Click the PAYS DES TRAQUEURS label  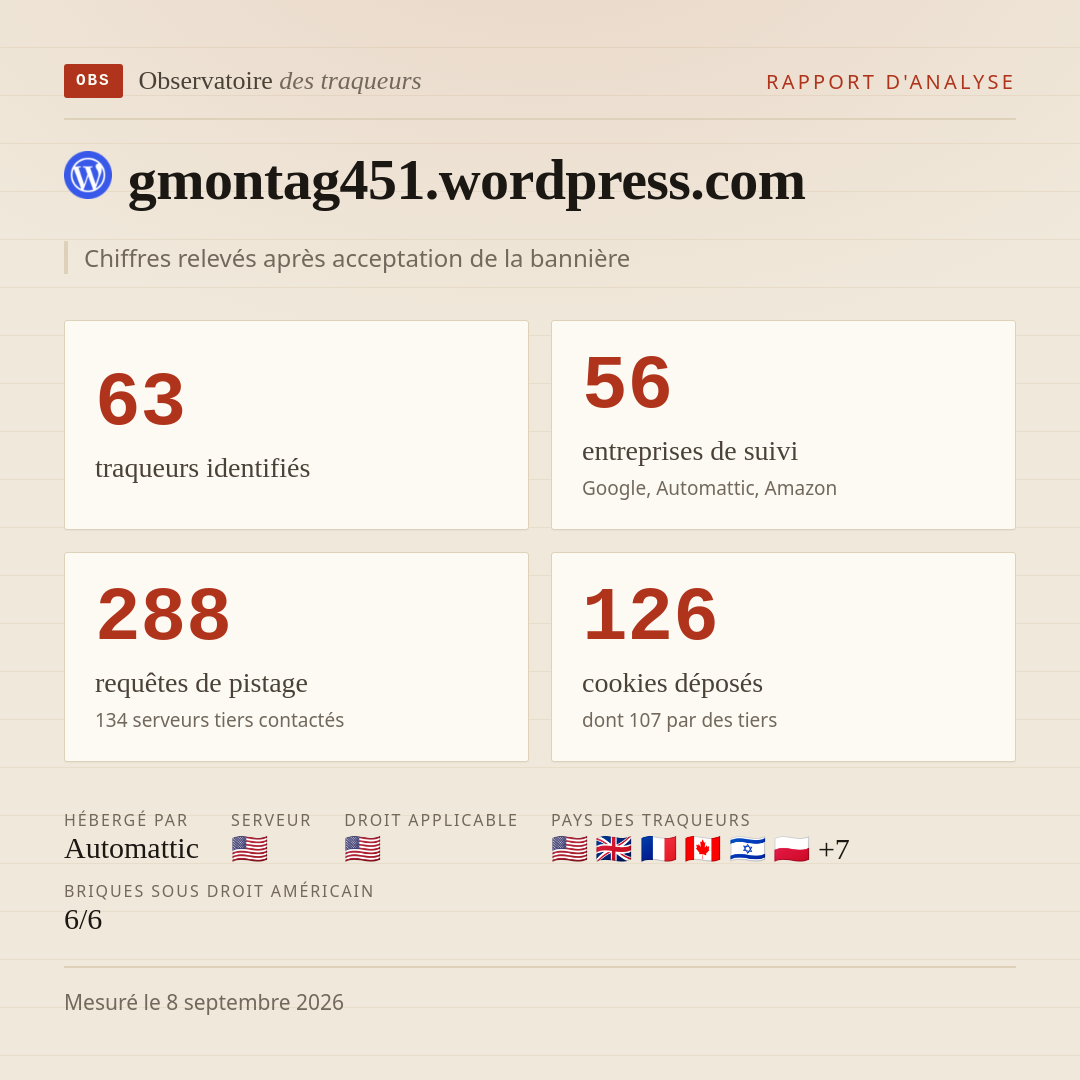[650, 820]
